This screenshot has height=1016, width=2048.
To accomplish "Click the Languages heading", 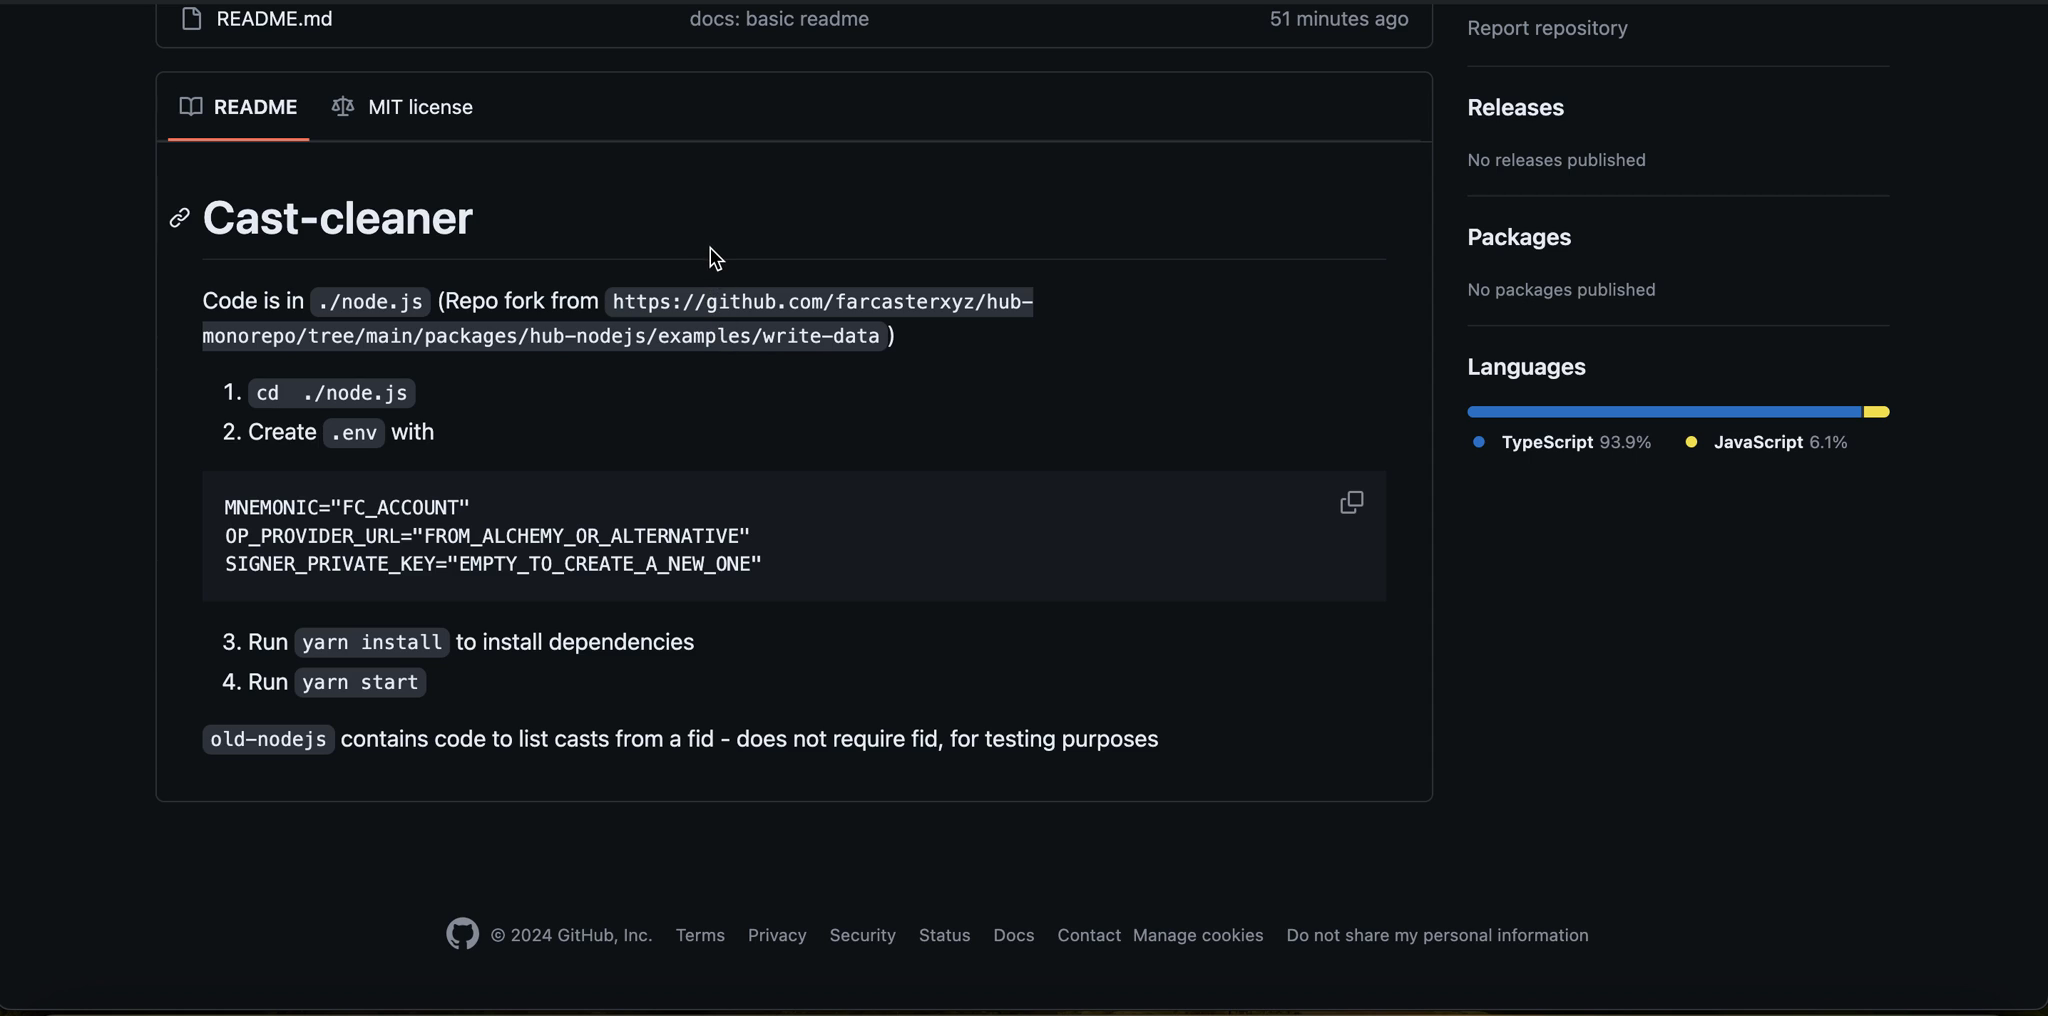I will [1526, 367].
